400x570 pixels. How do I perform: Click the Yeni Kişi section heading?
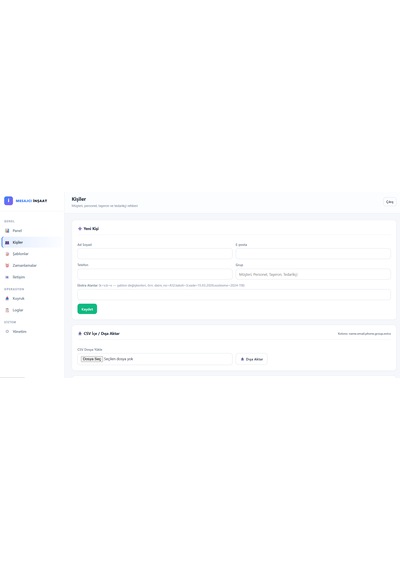click(x=88, y=229)
